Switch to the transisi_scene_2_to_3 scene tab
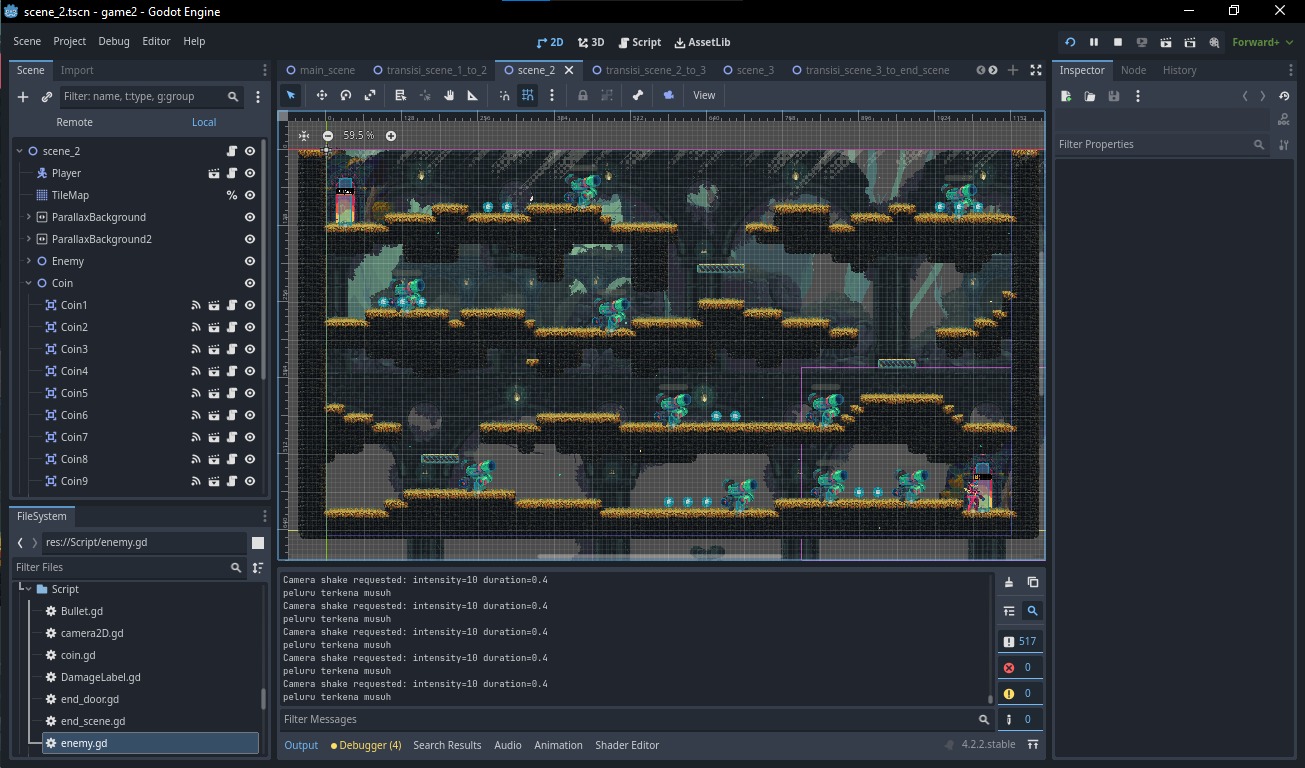Viewport: 1305px width, 768px height. point(648,70)
